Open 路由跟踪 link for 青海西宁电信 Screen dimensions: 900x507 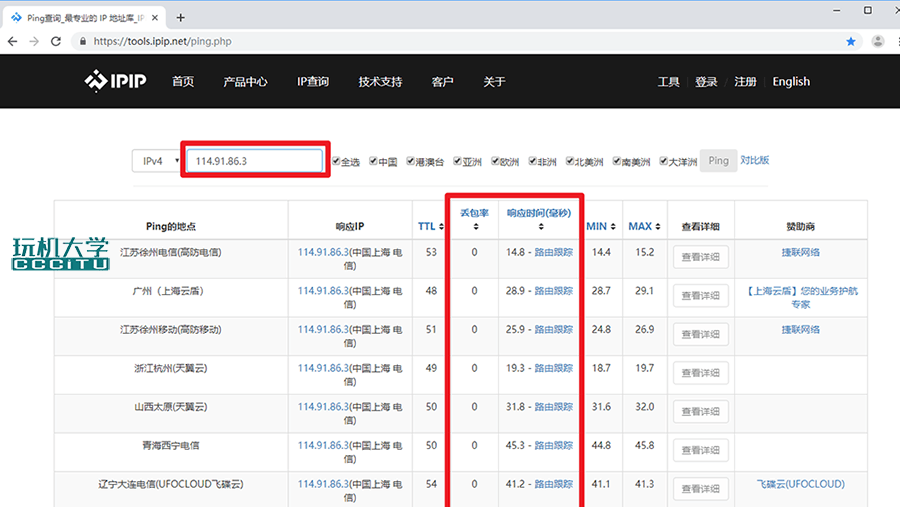point(553,445)
